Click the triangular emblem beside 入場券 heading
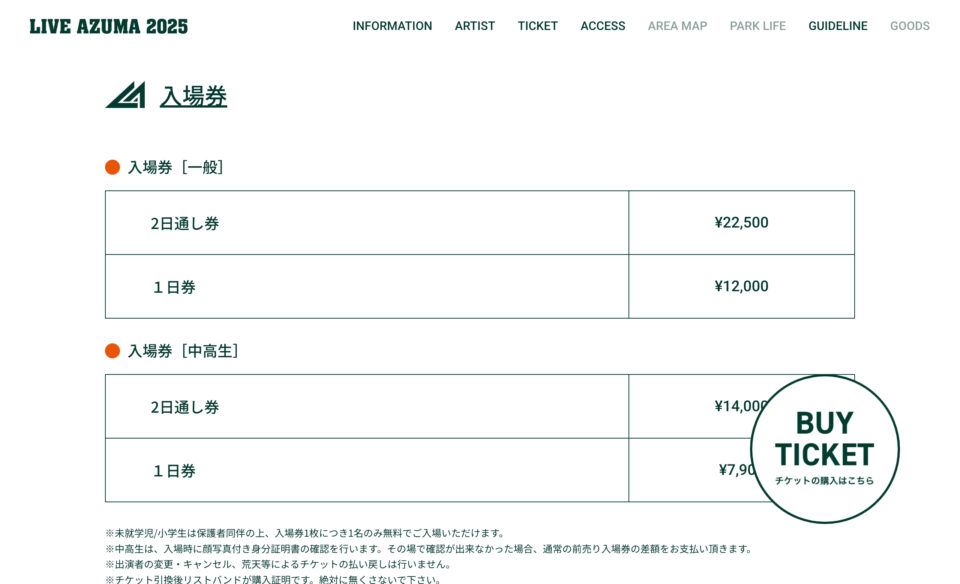Viewport: 960px width, 584px height. click(x=126, y=95)
